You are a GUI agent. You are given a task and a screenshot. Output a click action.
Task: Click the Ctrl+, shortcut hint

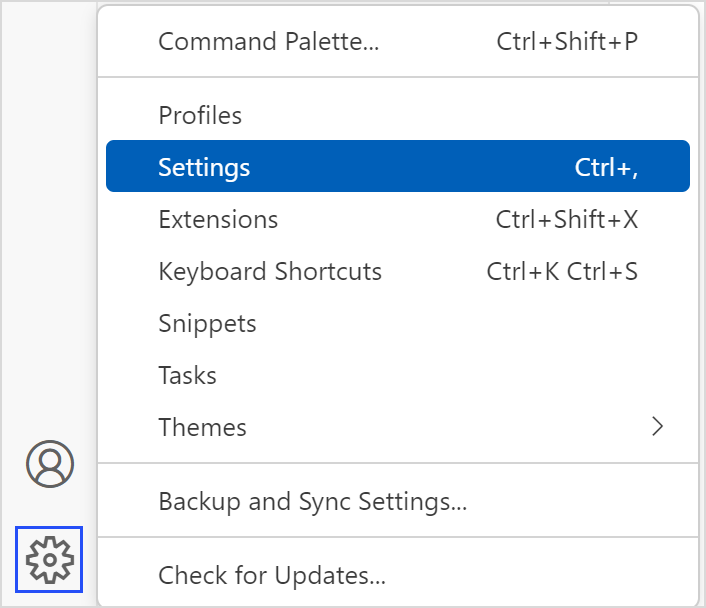click(x=606, y=168)
